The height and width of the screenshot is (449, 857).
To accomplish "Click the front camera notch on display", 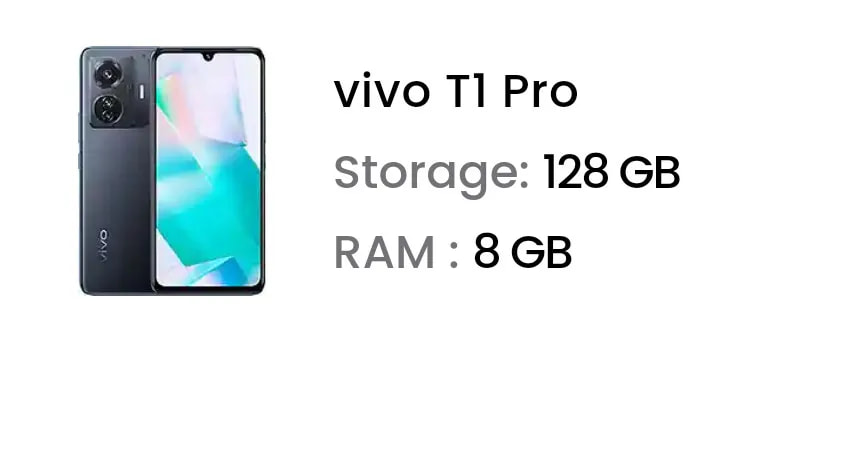I will pyautogui.click(x=208, y=56).
